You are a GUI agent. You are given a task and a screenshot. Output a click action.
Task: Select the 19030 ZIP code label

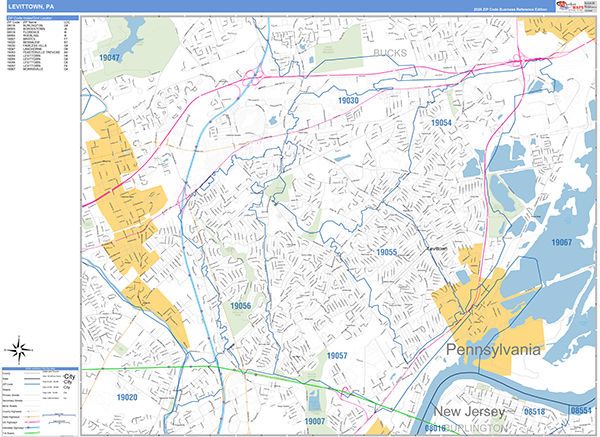[348, 101]
